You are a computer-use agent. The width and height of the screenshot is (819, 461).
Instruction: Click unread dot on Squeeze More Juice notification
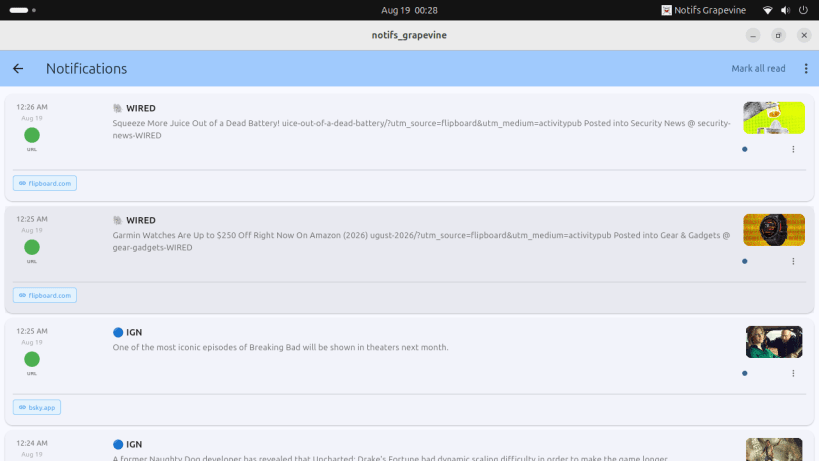point(745,149)
